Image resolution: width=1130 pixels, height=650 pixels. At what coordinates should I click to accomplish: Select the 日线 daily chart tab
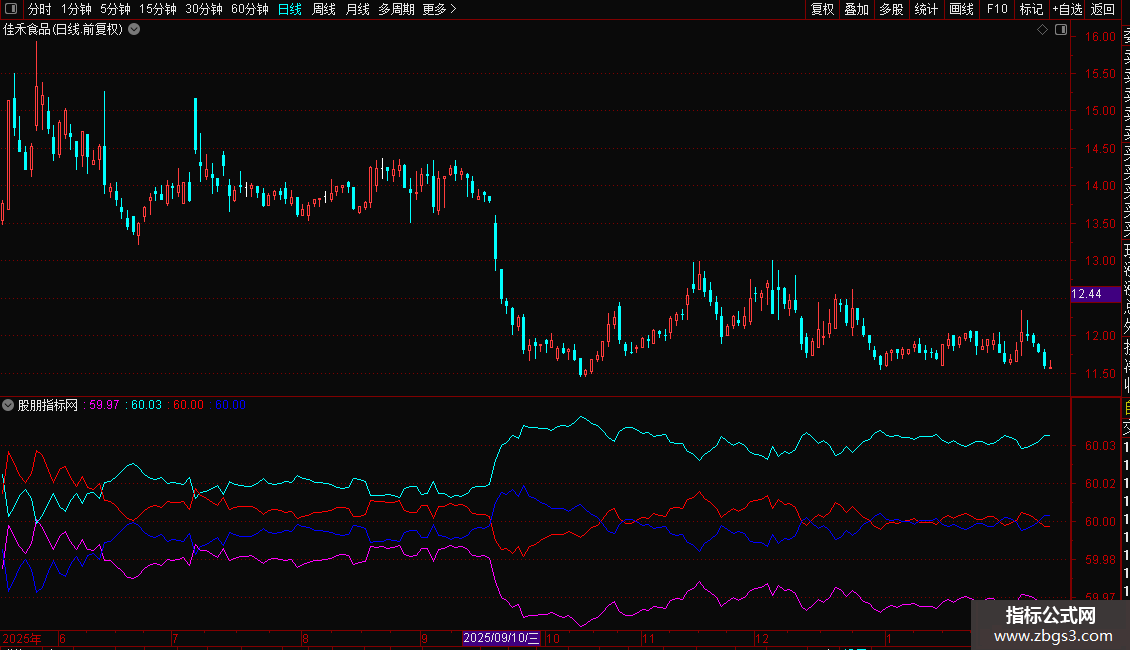click(x=290, y=9)
